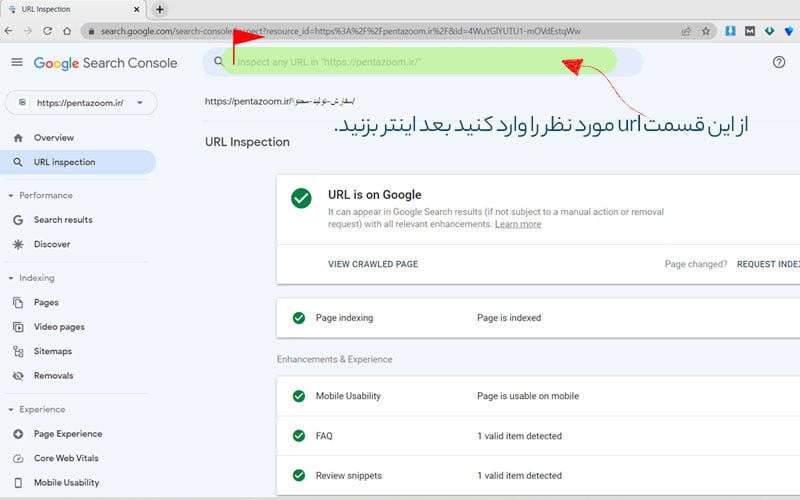Expand the Mobile Usability result row

click(538, 396)
